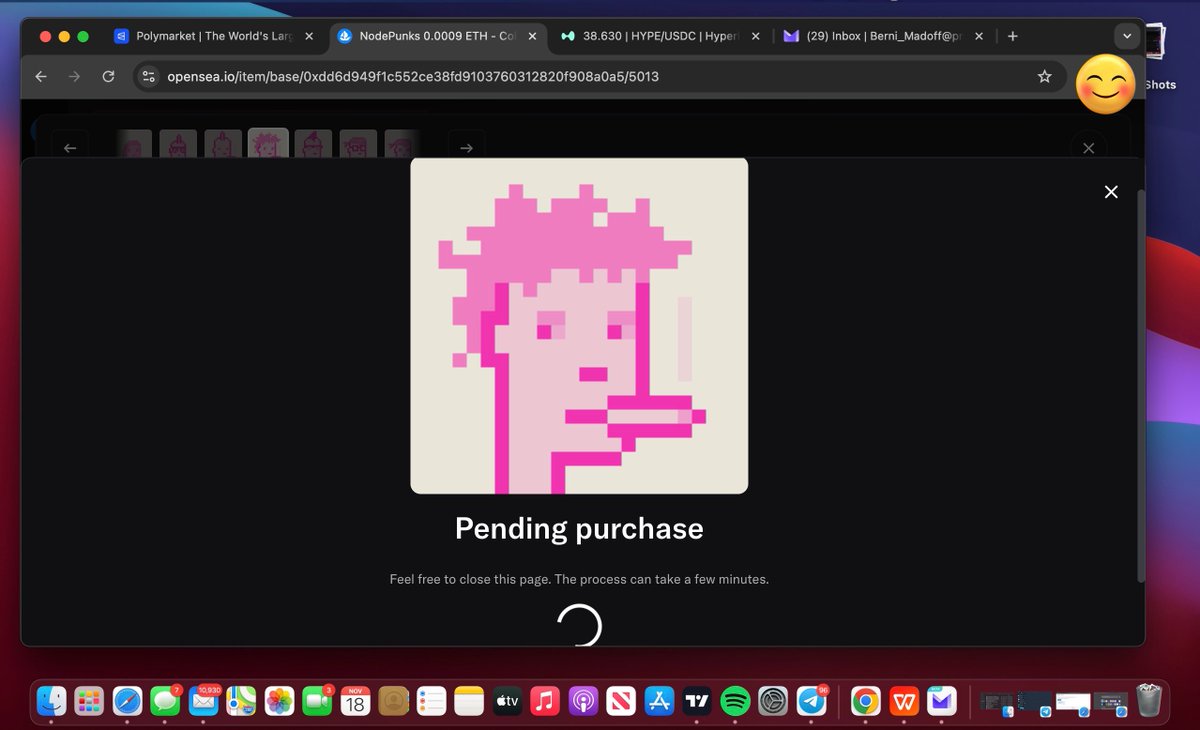Launch Safari from the dock
Image resolution: width=1200 pixels, height=730 pixels.
(127, 702)
